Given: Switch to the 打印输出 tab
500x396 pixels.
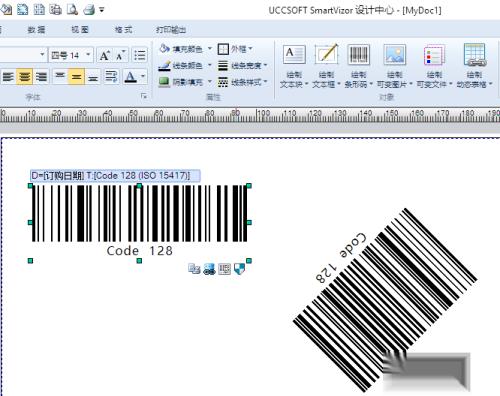Looking at the screenshot, I should coord(171,30).
